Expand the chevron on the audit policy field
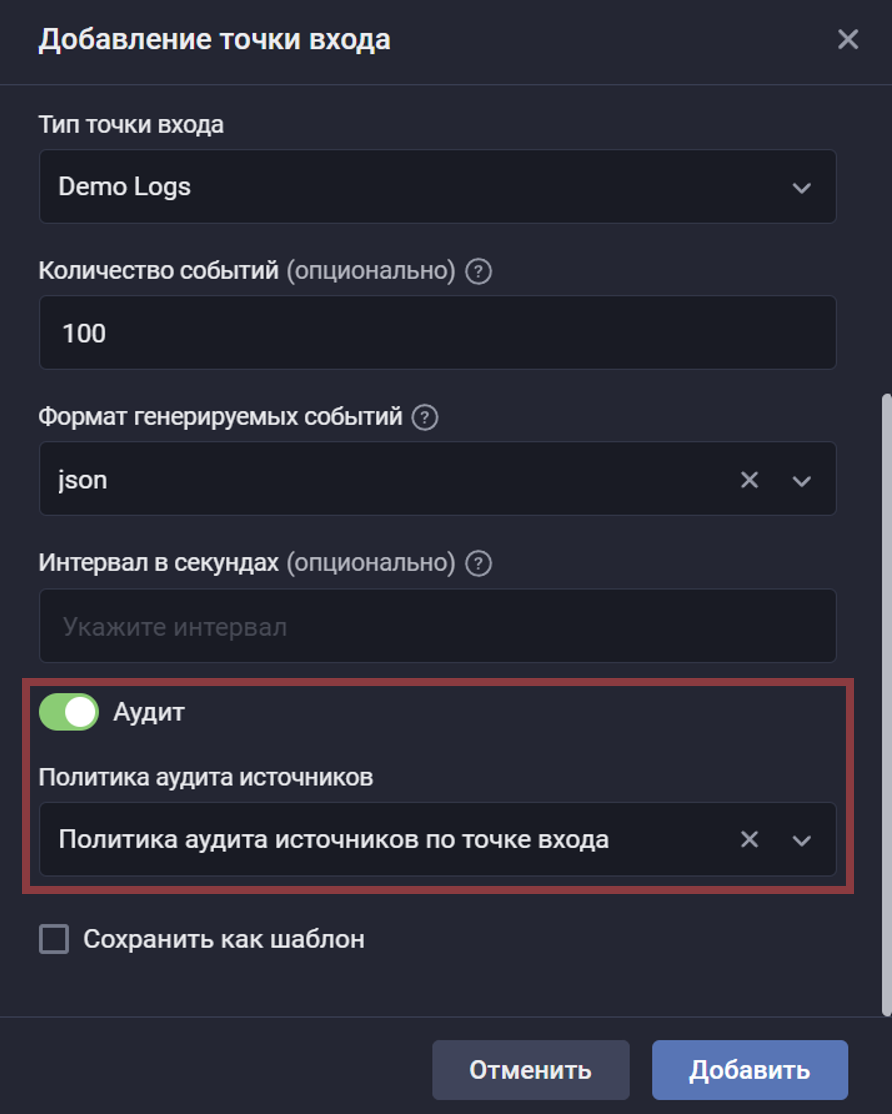The height and width of the screenshot is (1114, 892). point(800,839)
